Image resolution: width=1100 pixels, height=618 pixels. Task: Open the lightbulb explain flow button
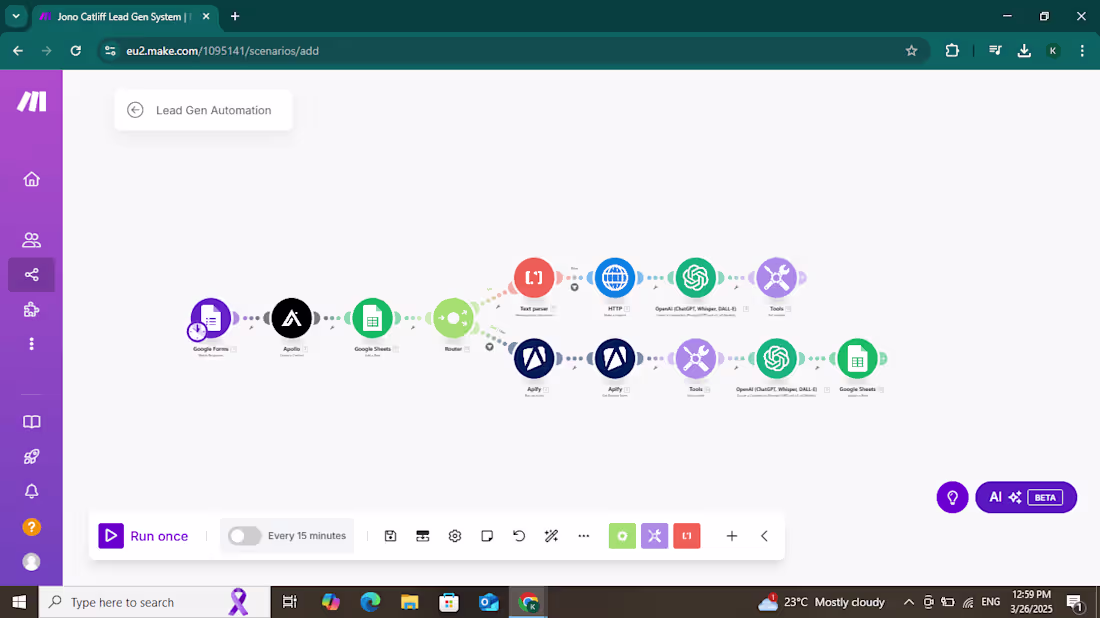(953, 497)
